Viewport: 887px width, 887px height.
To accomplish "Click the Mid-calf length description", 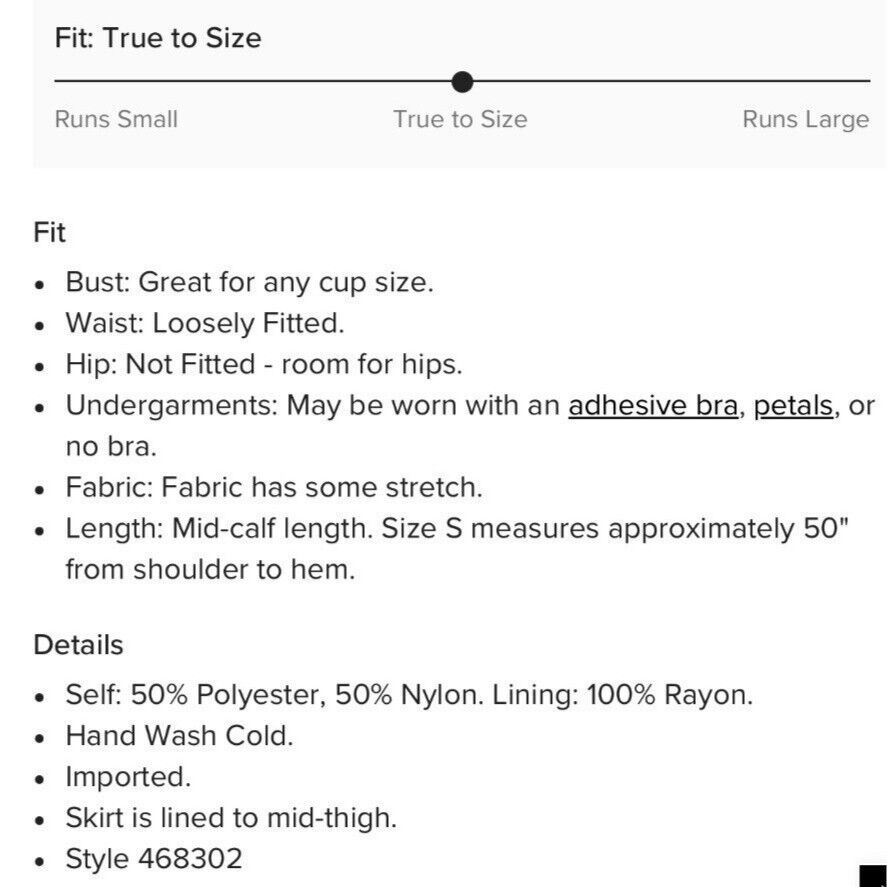I will pos(457,549).
